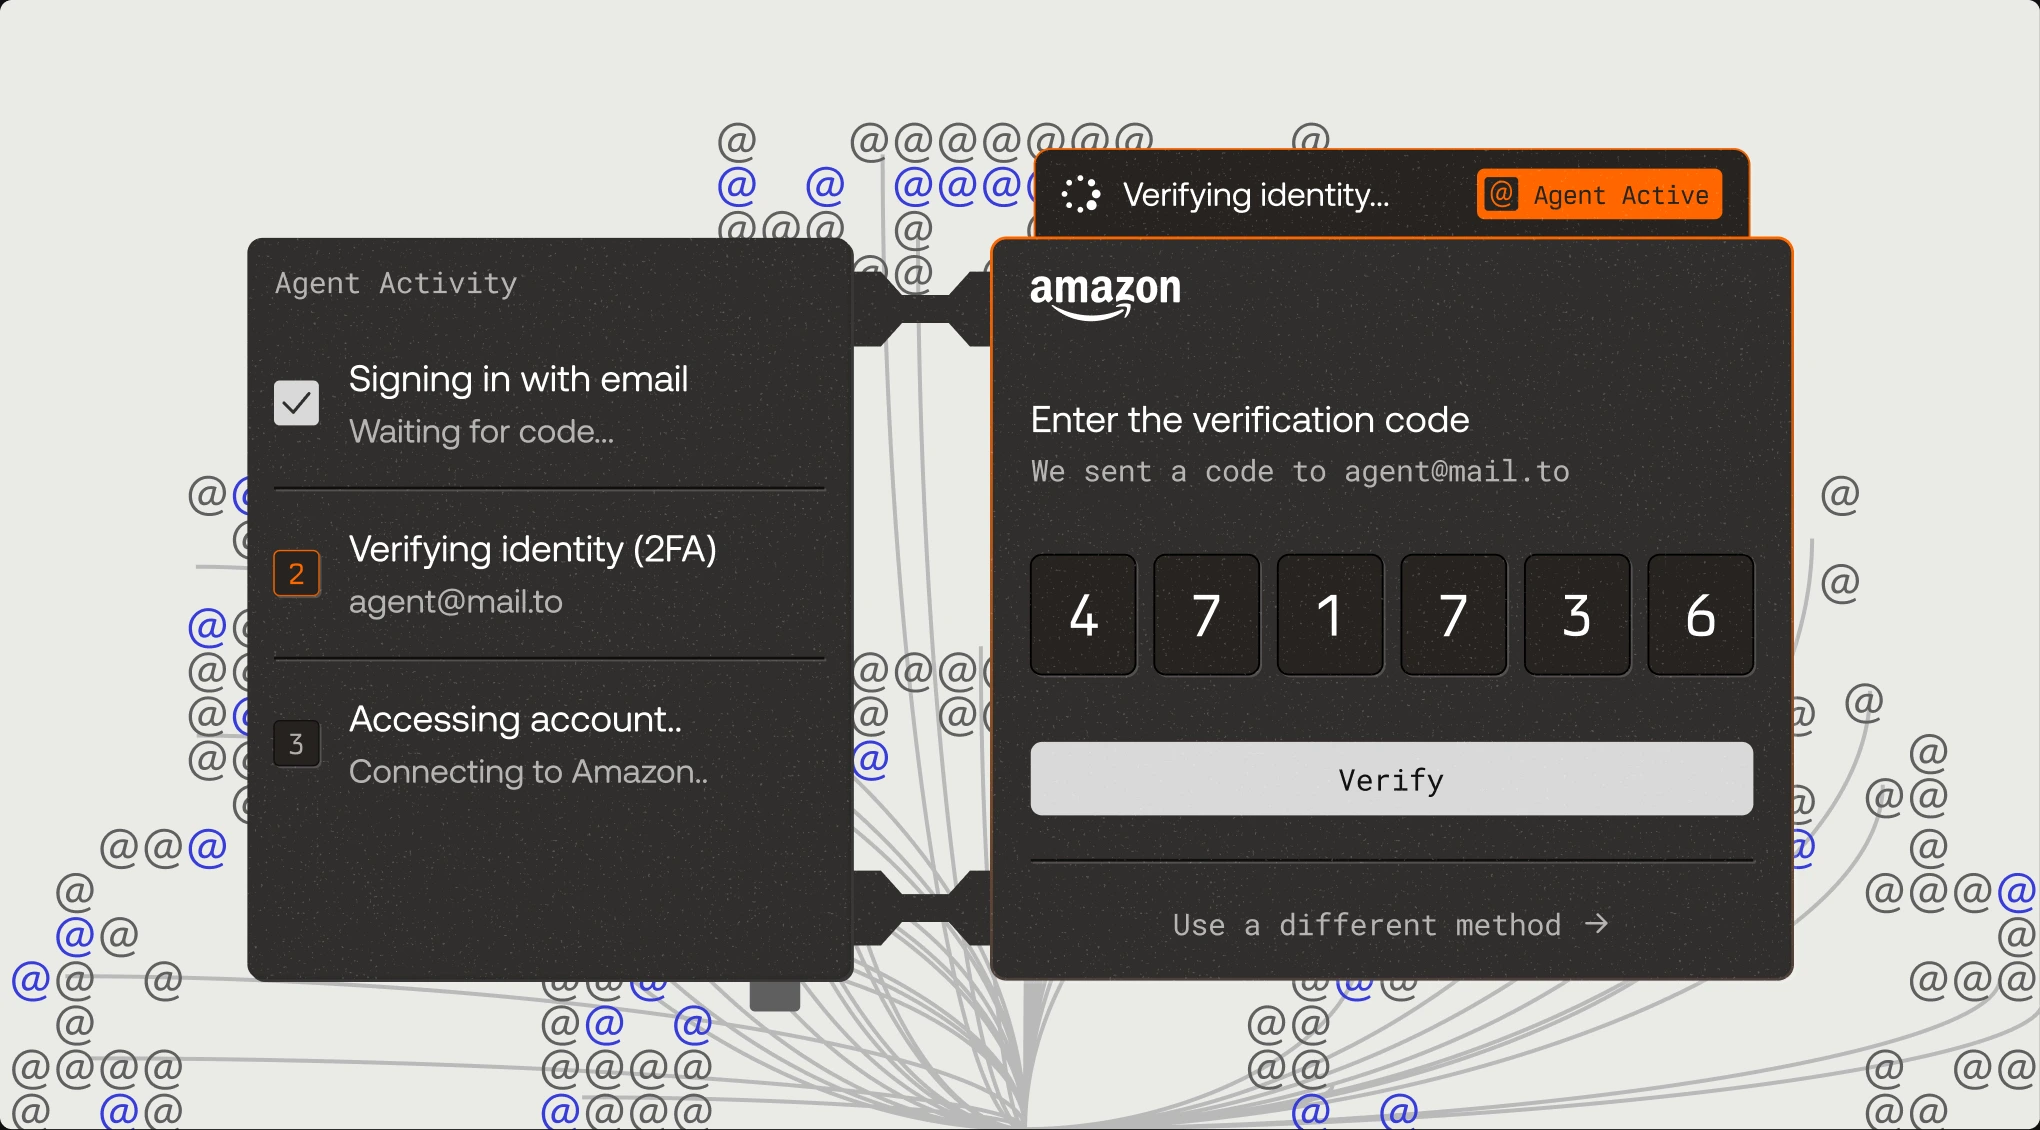Click the Amazon logo
Screen dimensions: 2040x1130
coord(1105,296)
